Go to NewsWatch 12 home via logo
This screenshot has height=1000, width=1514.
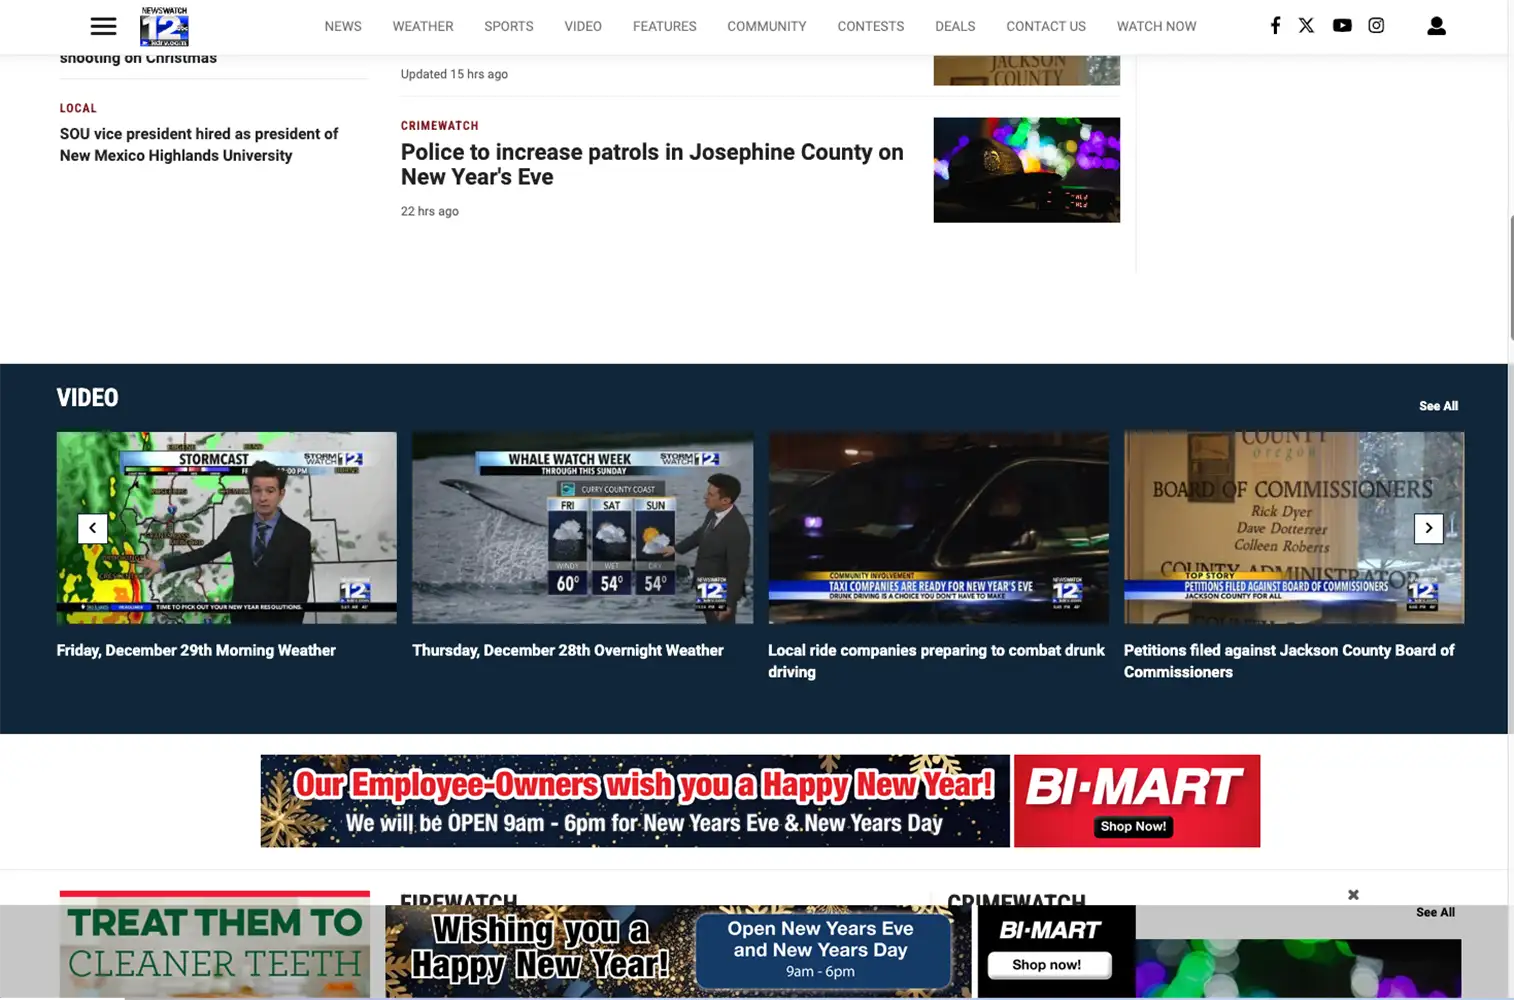(164, 26)
